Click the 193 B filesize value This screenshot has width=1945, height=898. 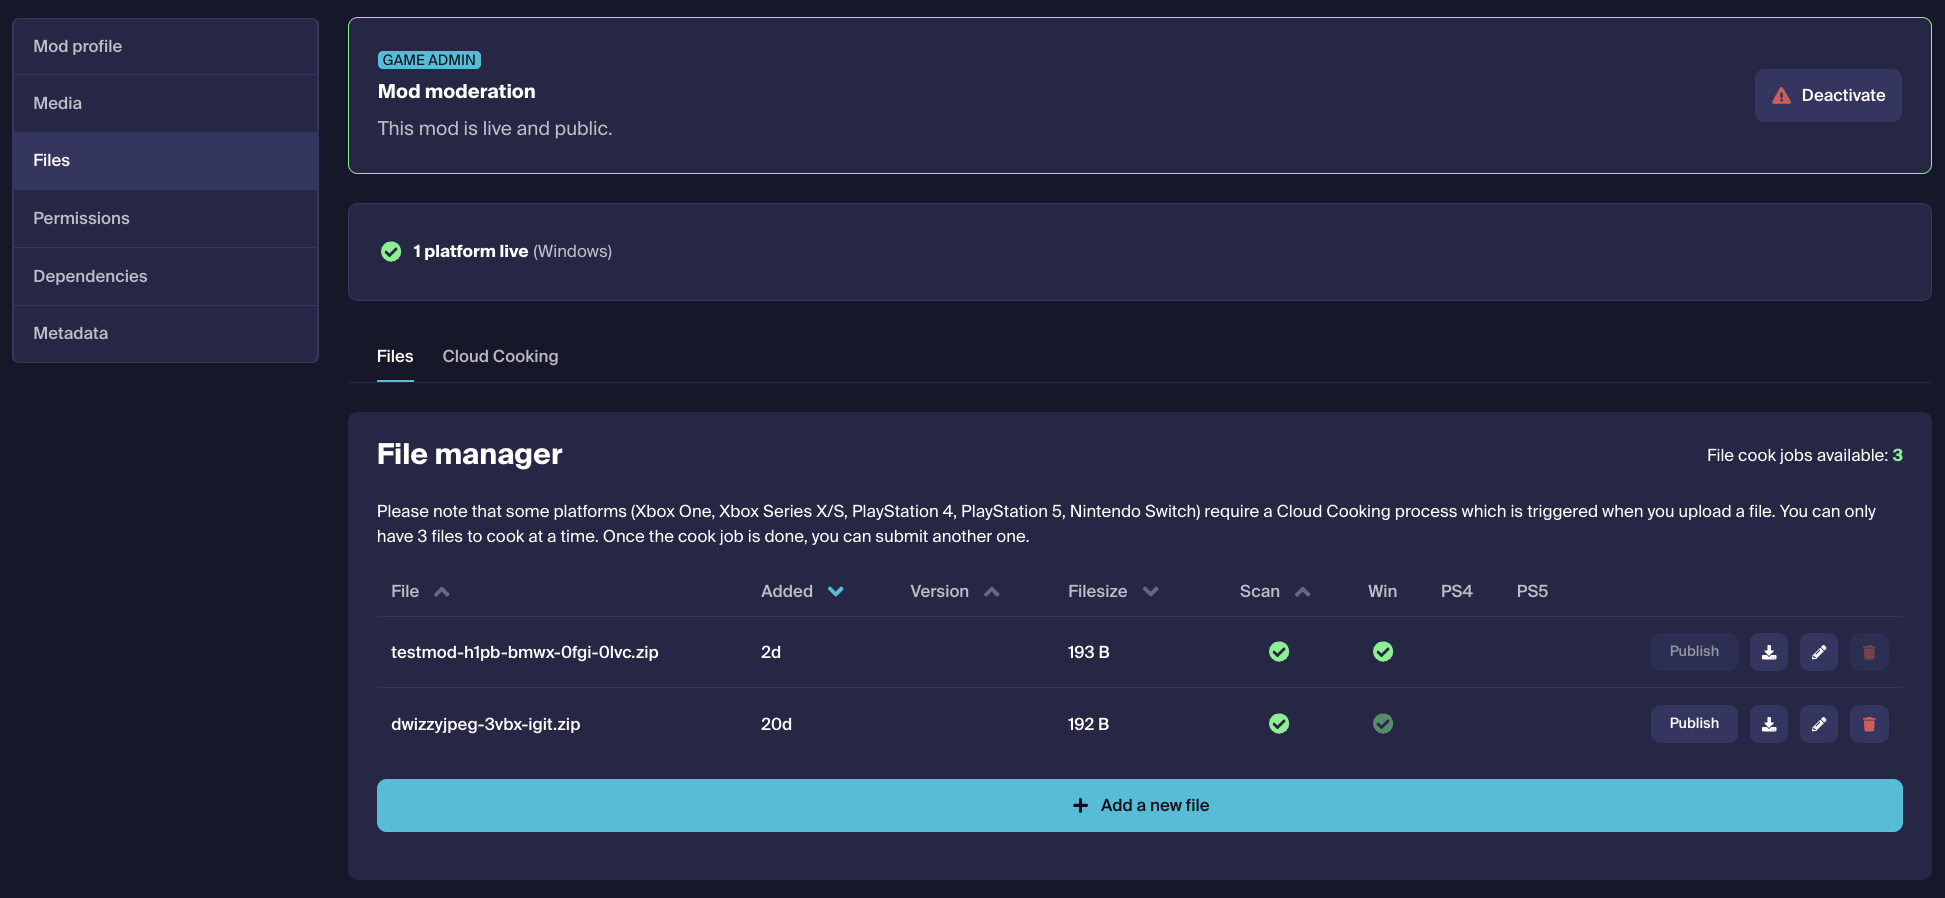pyautogui.click(x=1088, y=652)
